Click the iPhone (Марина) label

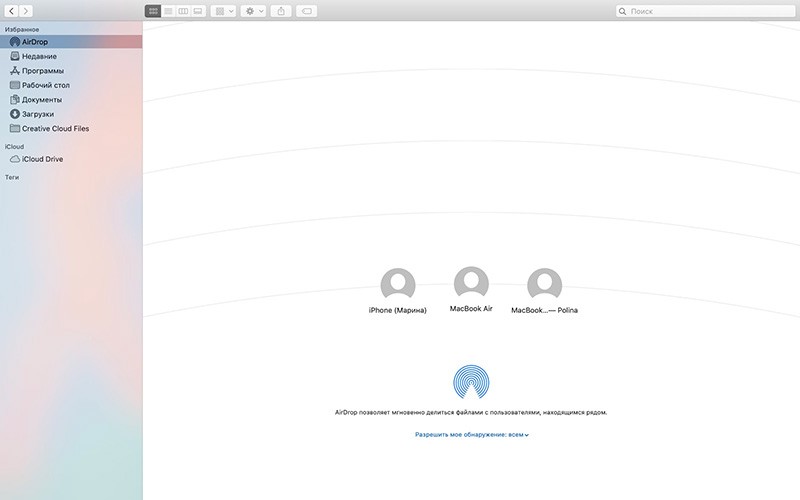click(397, 310)
